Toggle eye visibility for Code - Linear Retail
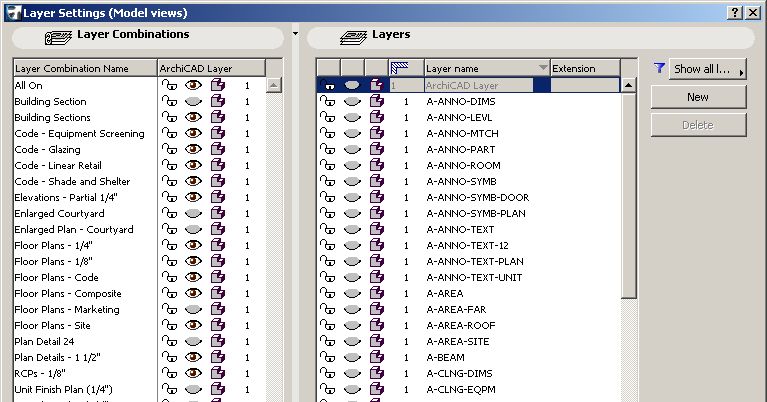This screenshot has width=767, height=402. coord(193,165)
